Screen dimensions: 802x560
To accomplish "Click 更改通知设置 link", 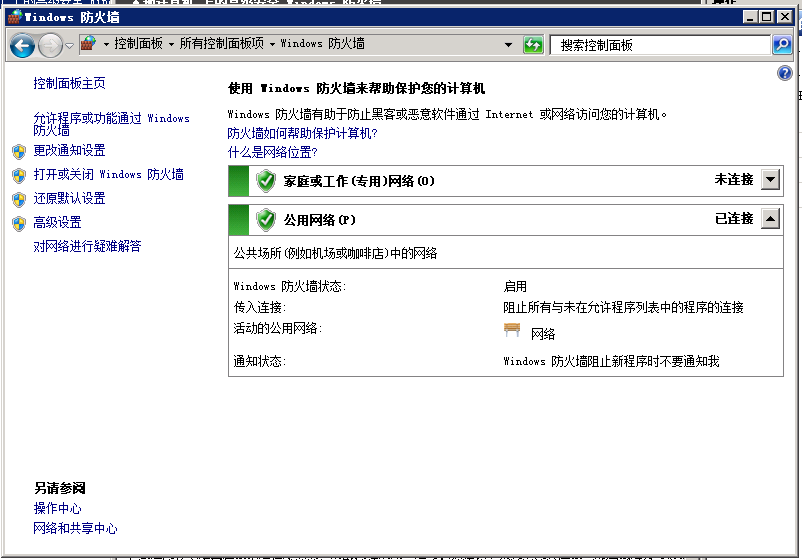I will (x=69, y=150).
